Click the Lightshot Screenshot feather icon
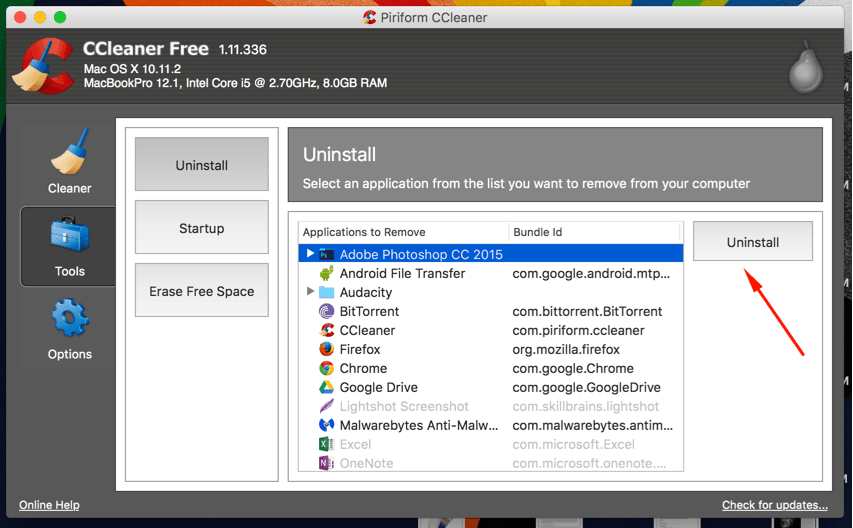The width and height of the screenshot is (853, 528). tap(326, 406)
